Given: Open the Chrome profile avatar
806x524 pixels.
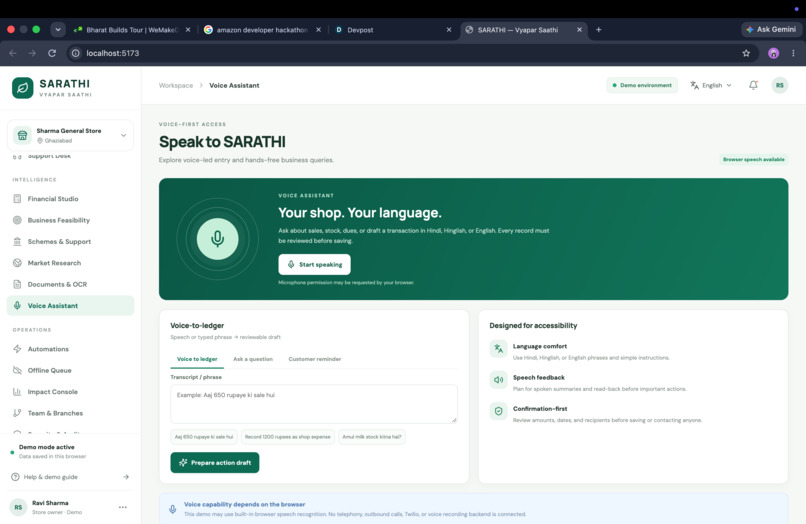Looking at the screenshot, I should pyautogui.click(x=773, y=53).
